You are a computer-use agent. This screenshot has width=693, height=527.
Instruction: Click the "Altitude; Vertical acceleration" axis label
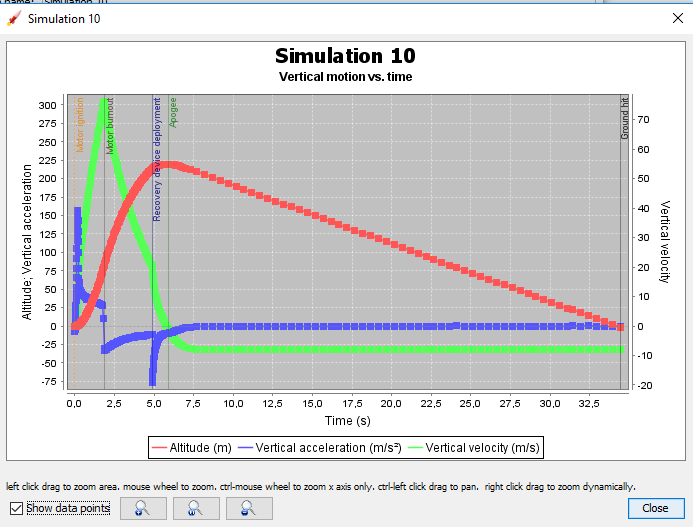[27, 242]
